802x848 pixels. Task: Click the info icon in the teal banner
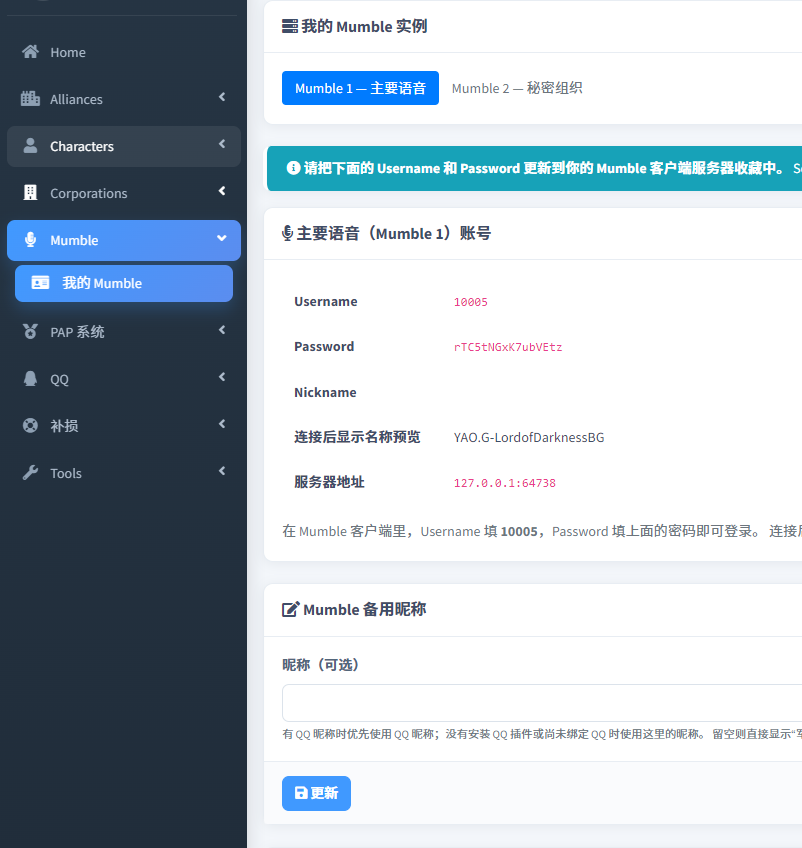pyautogui.click(x=293, y=168)
